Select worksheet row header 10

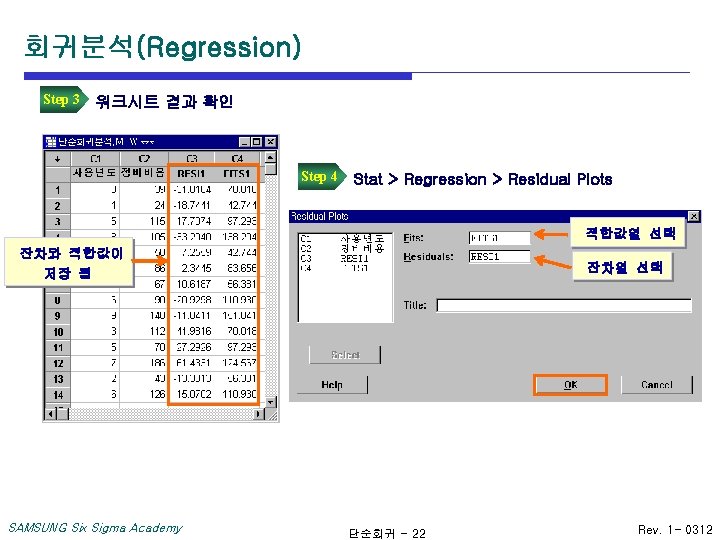tap(57, 332)
